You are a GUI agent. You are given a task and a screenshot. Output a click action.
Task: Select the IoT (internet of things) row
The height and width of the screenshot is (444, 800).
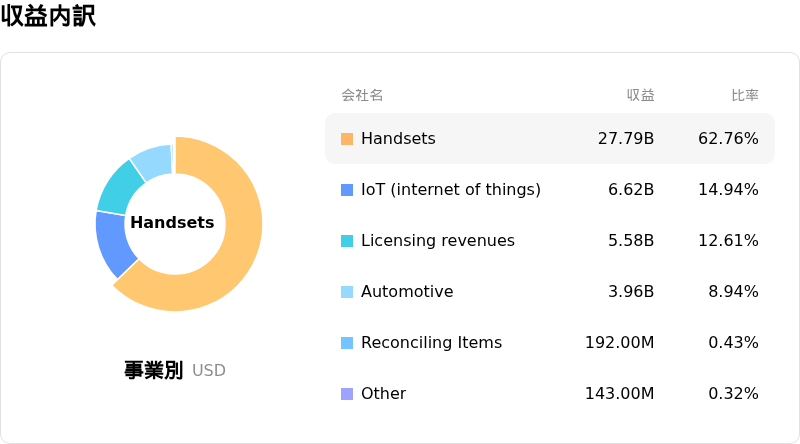(x=450, y=190)
